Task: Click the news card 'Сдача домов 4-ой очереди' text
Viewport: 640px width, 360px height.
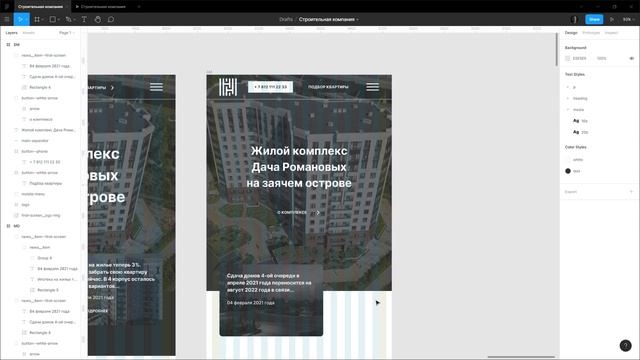Action: [x=269, y=282]
